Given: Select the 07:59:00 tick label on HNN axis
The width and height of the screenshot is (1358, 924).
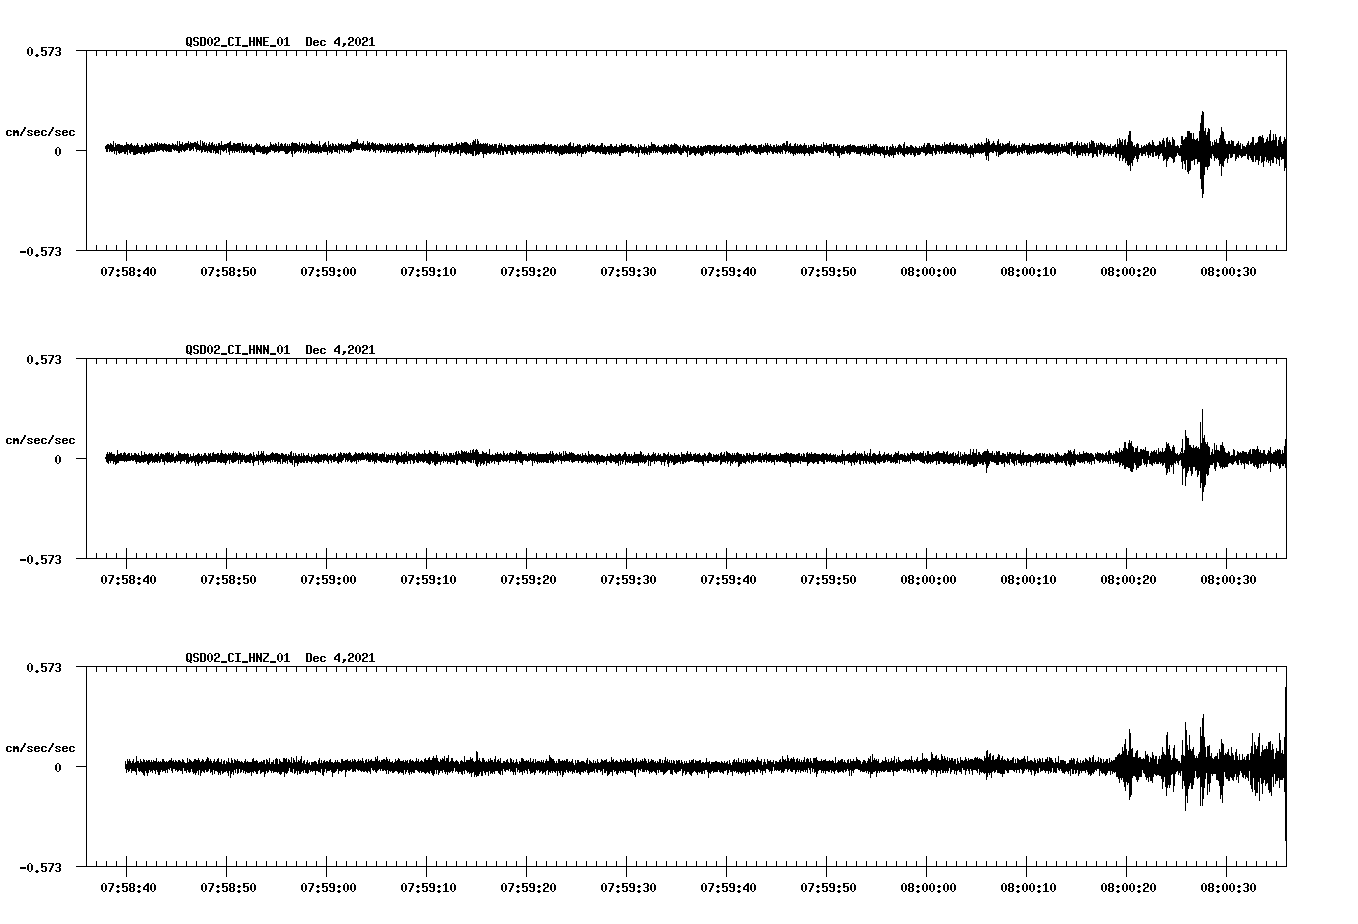Looking at the screenshot, I should (328, 580).
